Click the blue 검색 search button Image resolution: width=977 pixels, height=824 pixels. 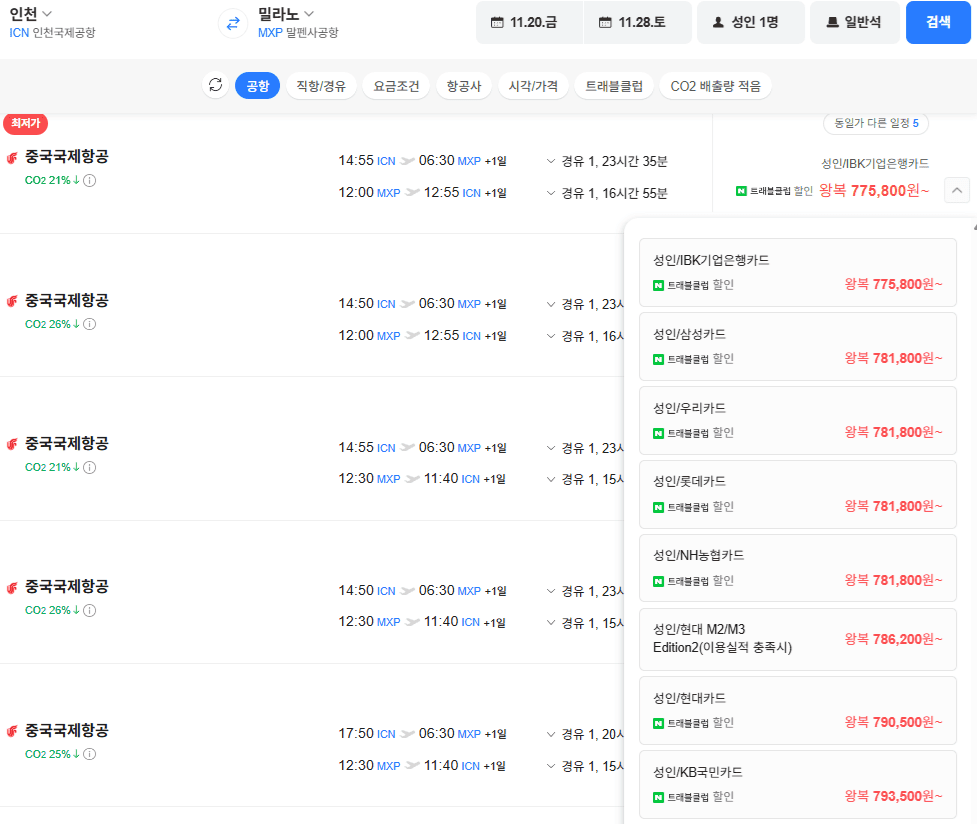point(938,22)
